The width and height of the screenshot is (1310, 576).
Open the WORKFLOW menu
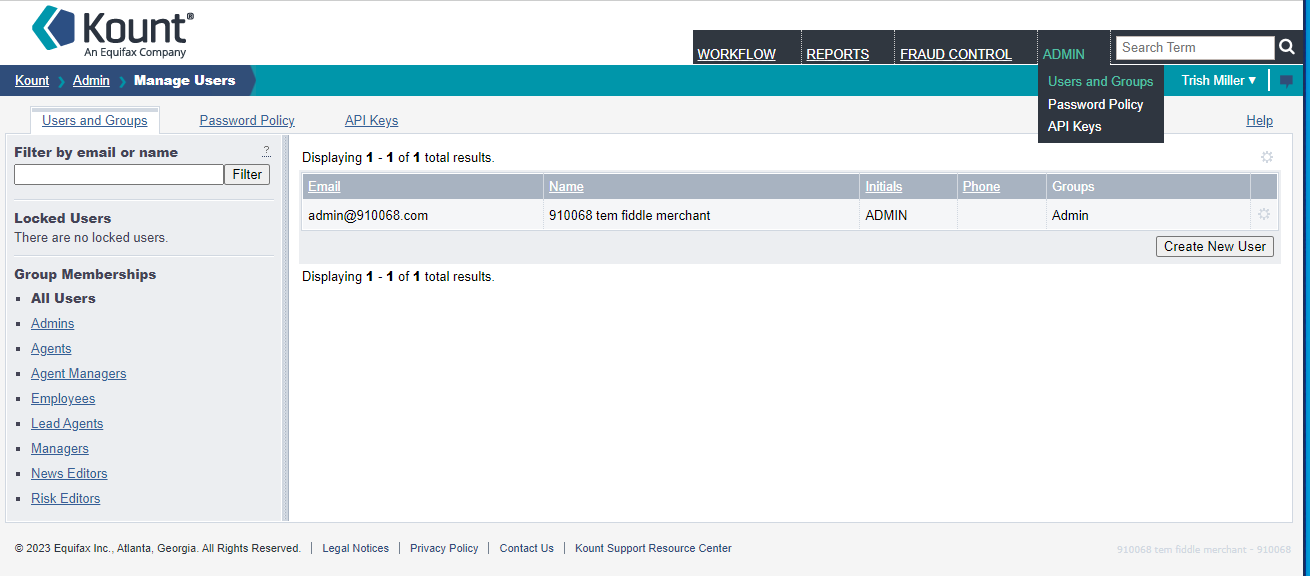tap(737, 54)
